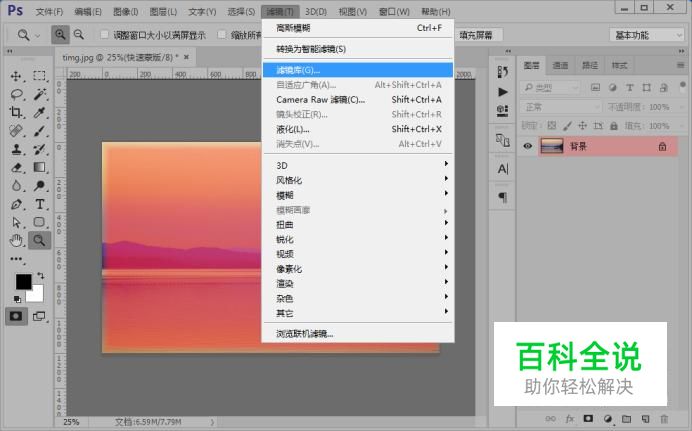Click the white background color swatch
This screenshot has height=431, width=692.
37,294
